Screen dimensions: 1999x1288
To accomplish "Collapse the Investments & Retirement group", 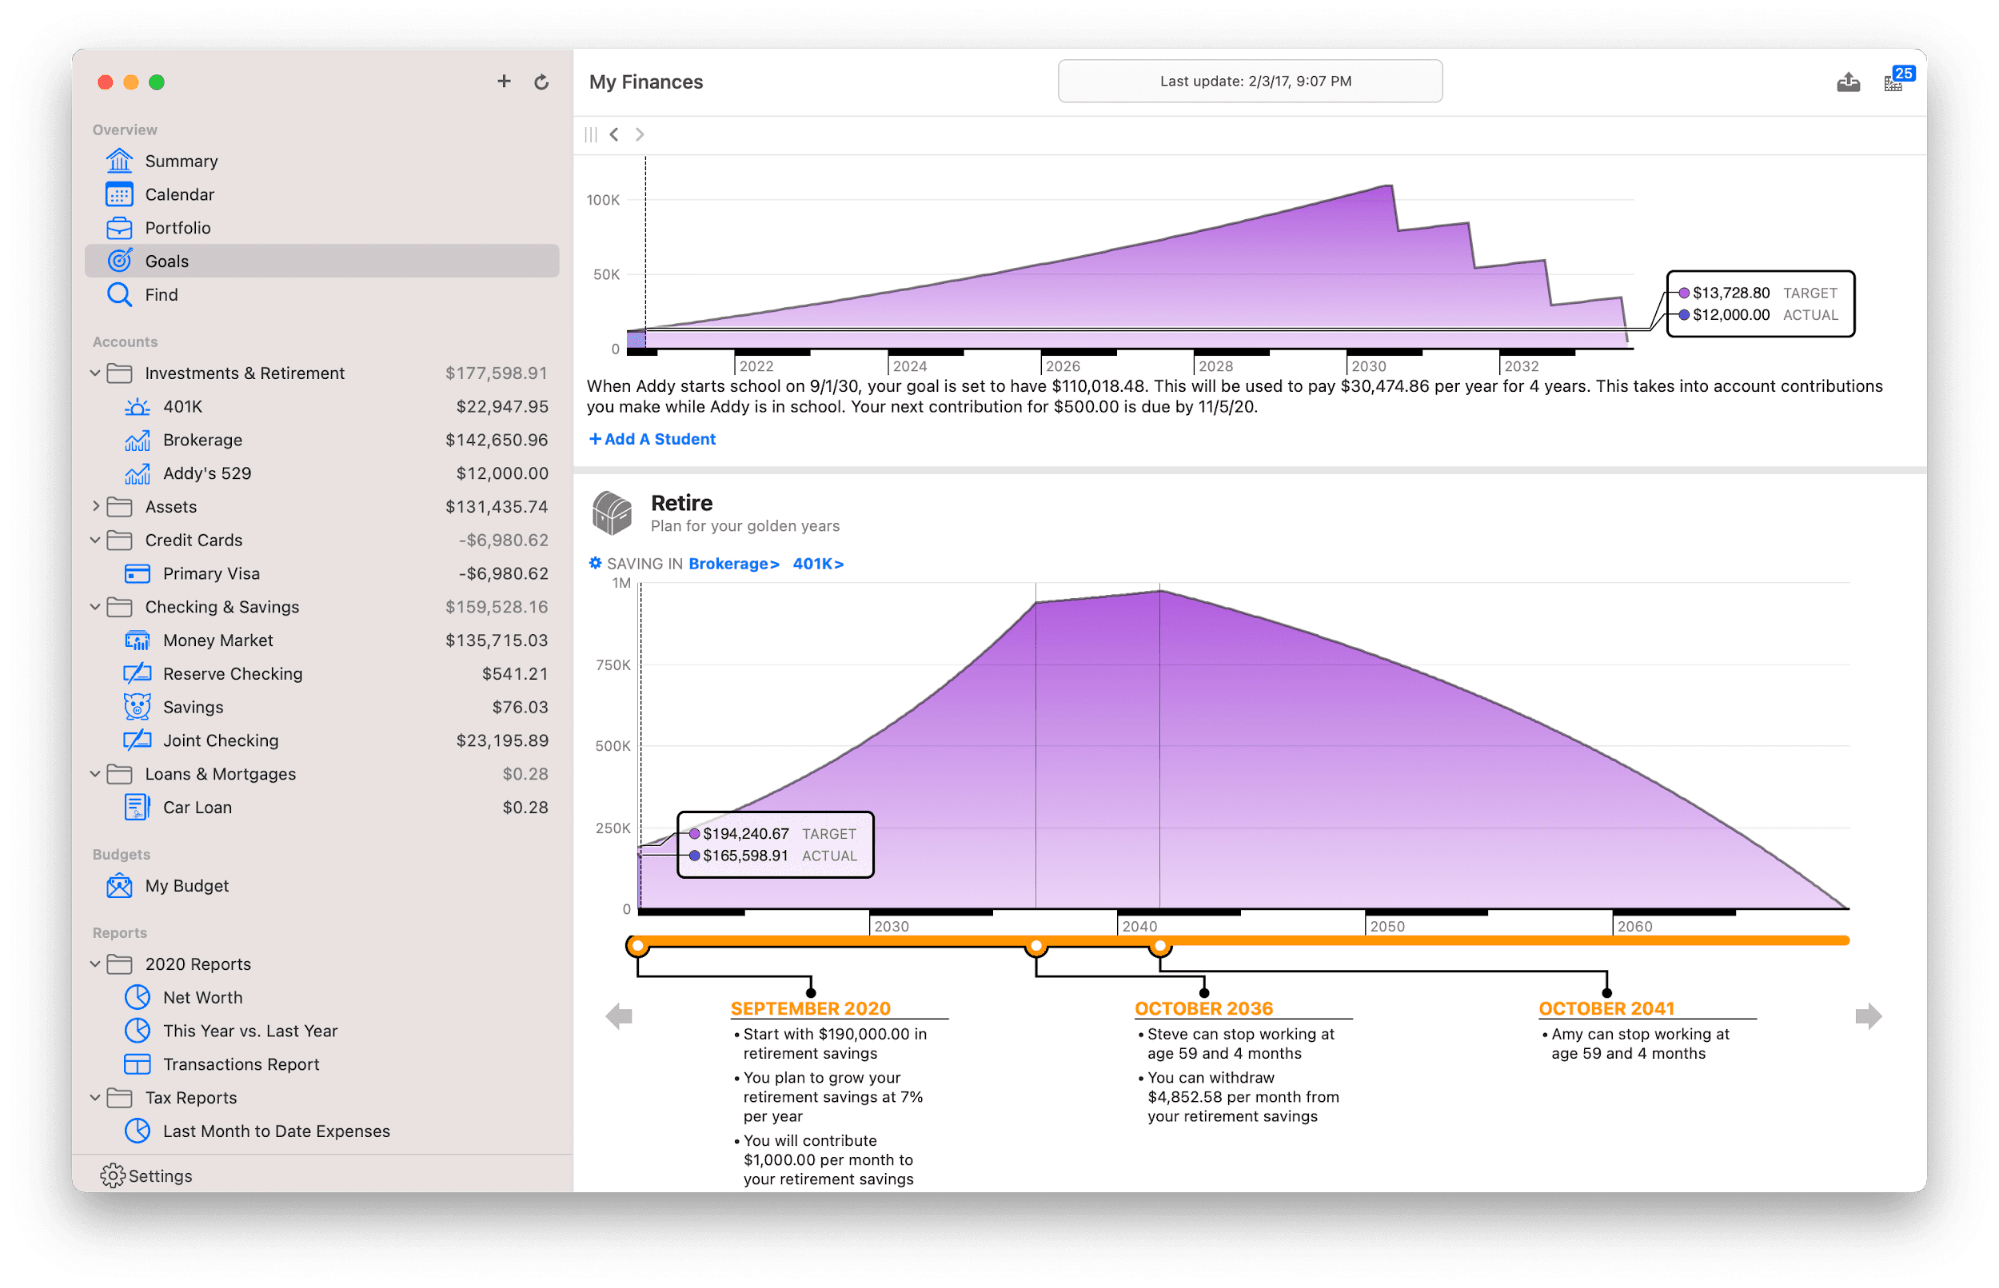I will (x=96, y=373).
